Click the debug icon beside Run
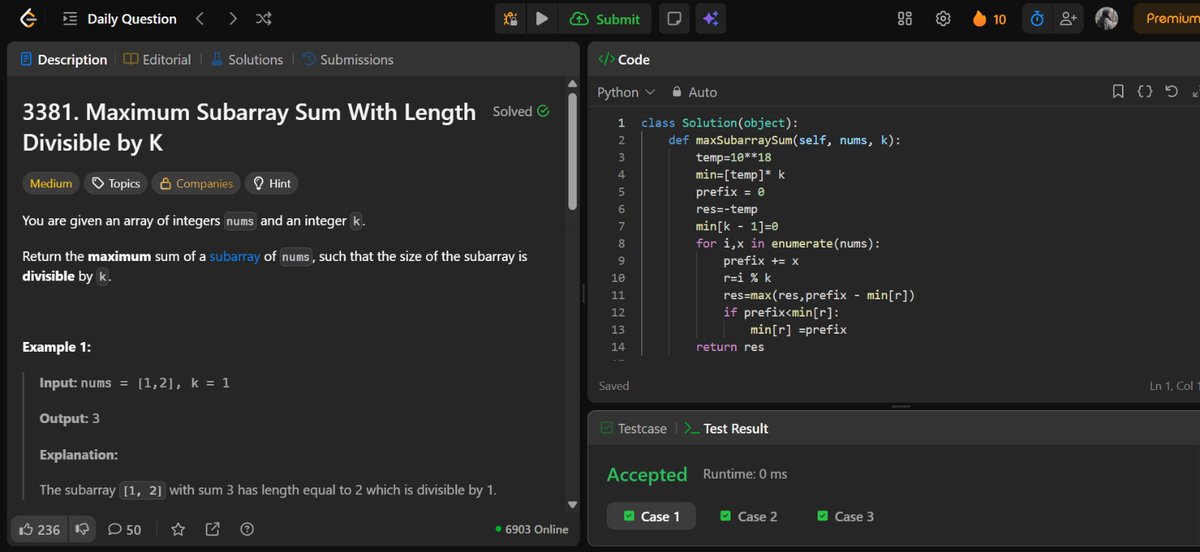This screenshot has width=1200, height=552. click(510, 18)
